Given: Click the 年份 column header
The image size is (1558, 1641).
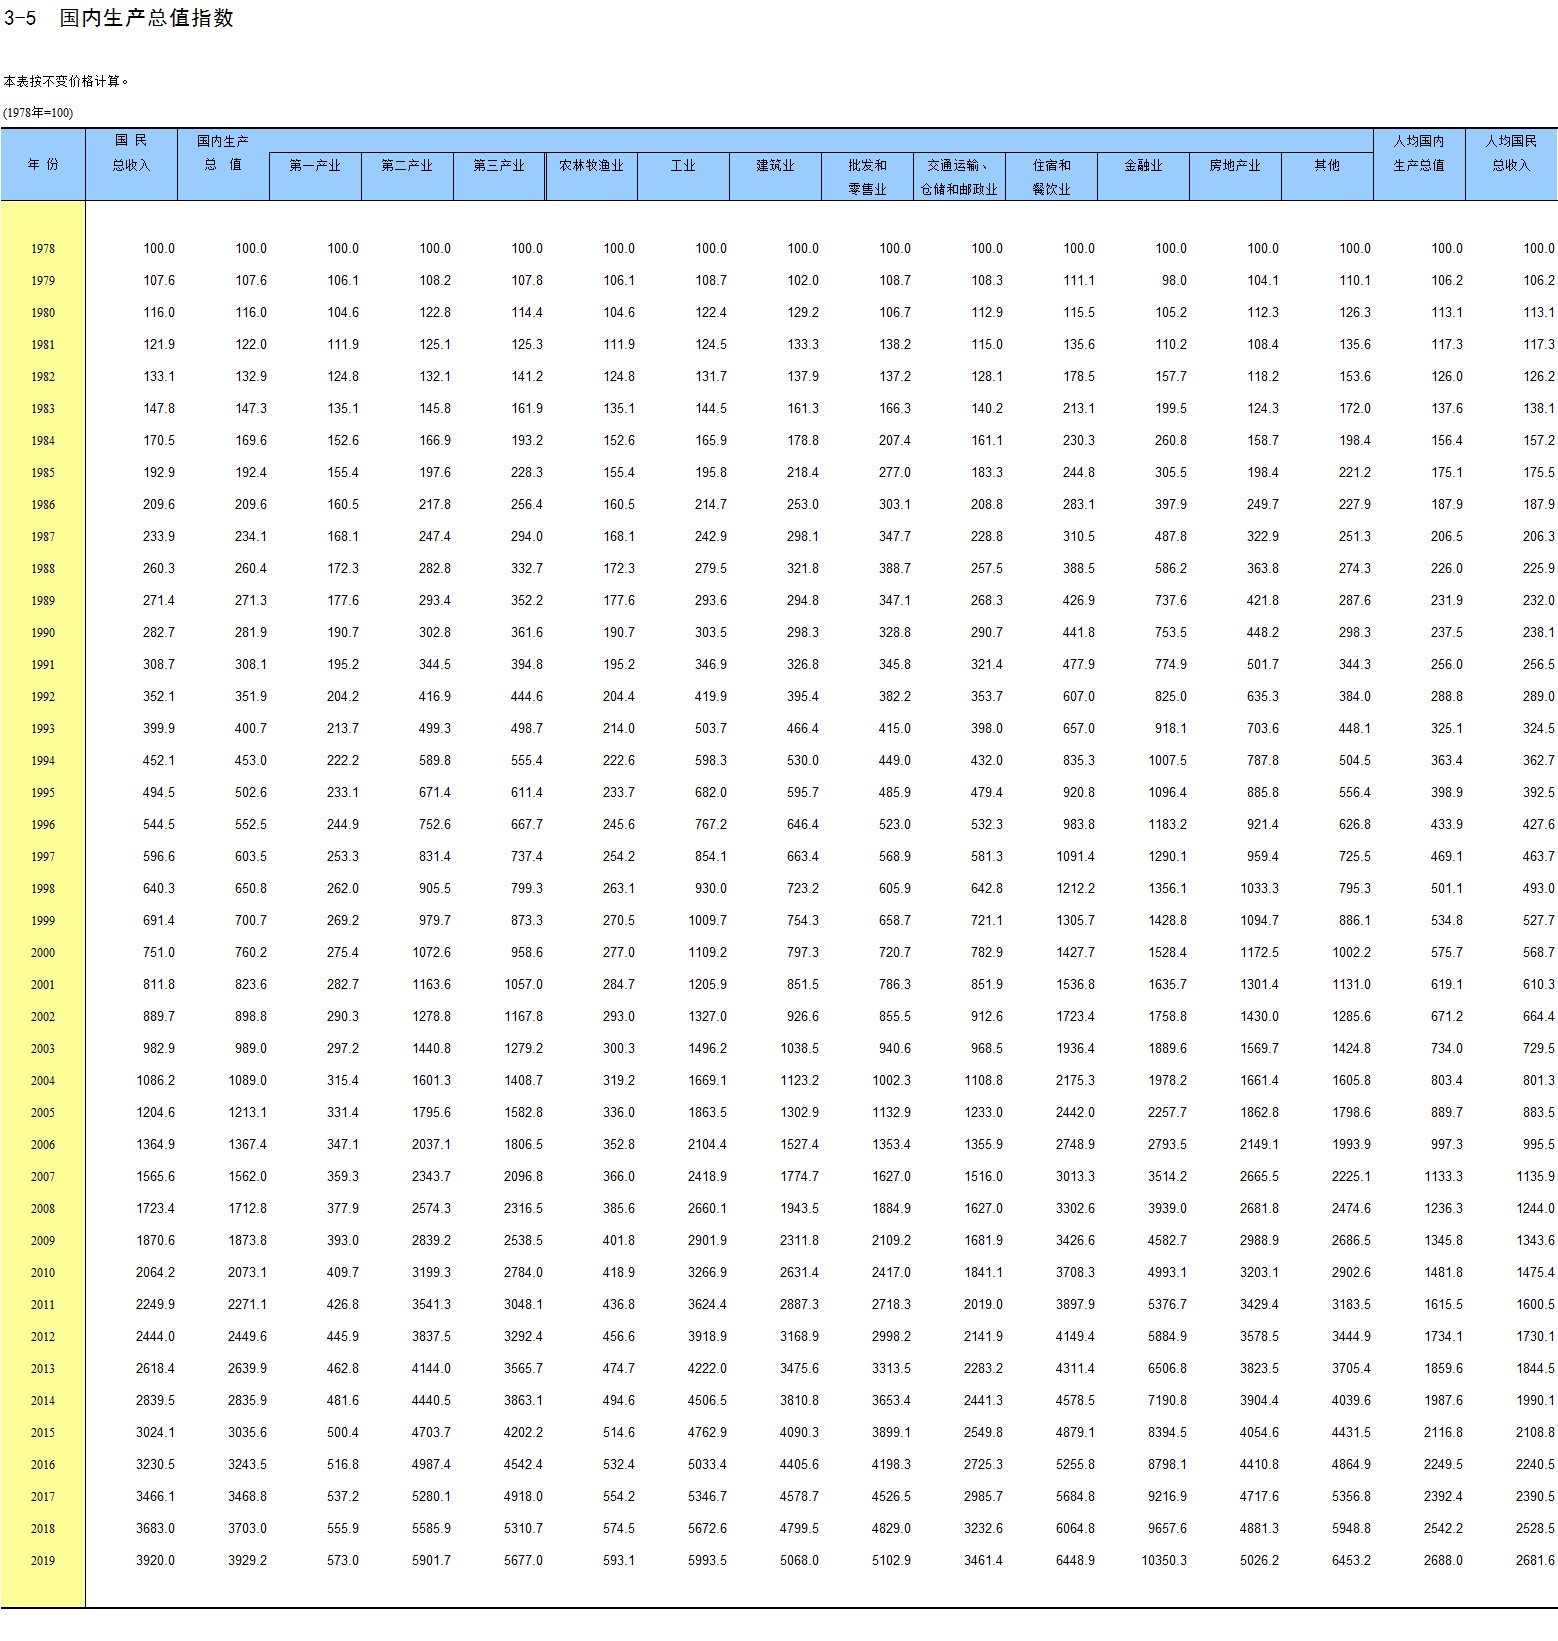Looking at the screenshot, I should coord(43,164).
